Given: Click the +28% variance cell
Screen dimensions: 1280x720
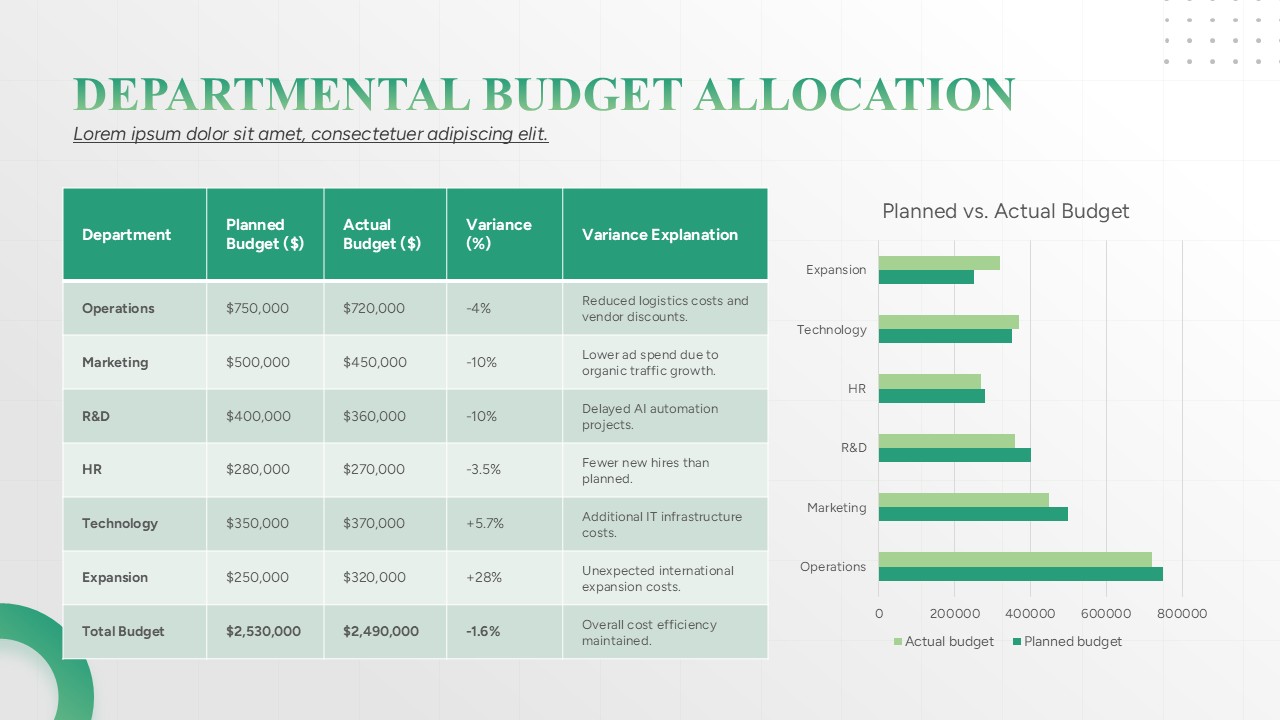Looking at the screenshot, I should tap(505, 578).
